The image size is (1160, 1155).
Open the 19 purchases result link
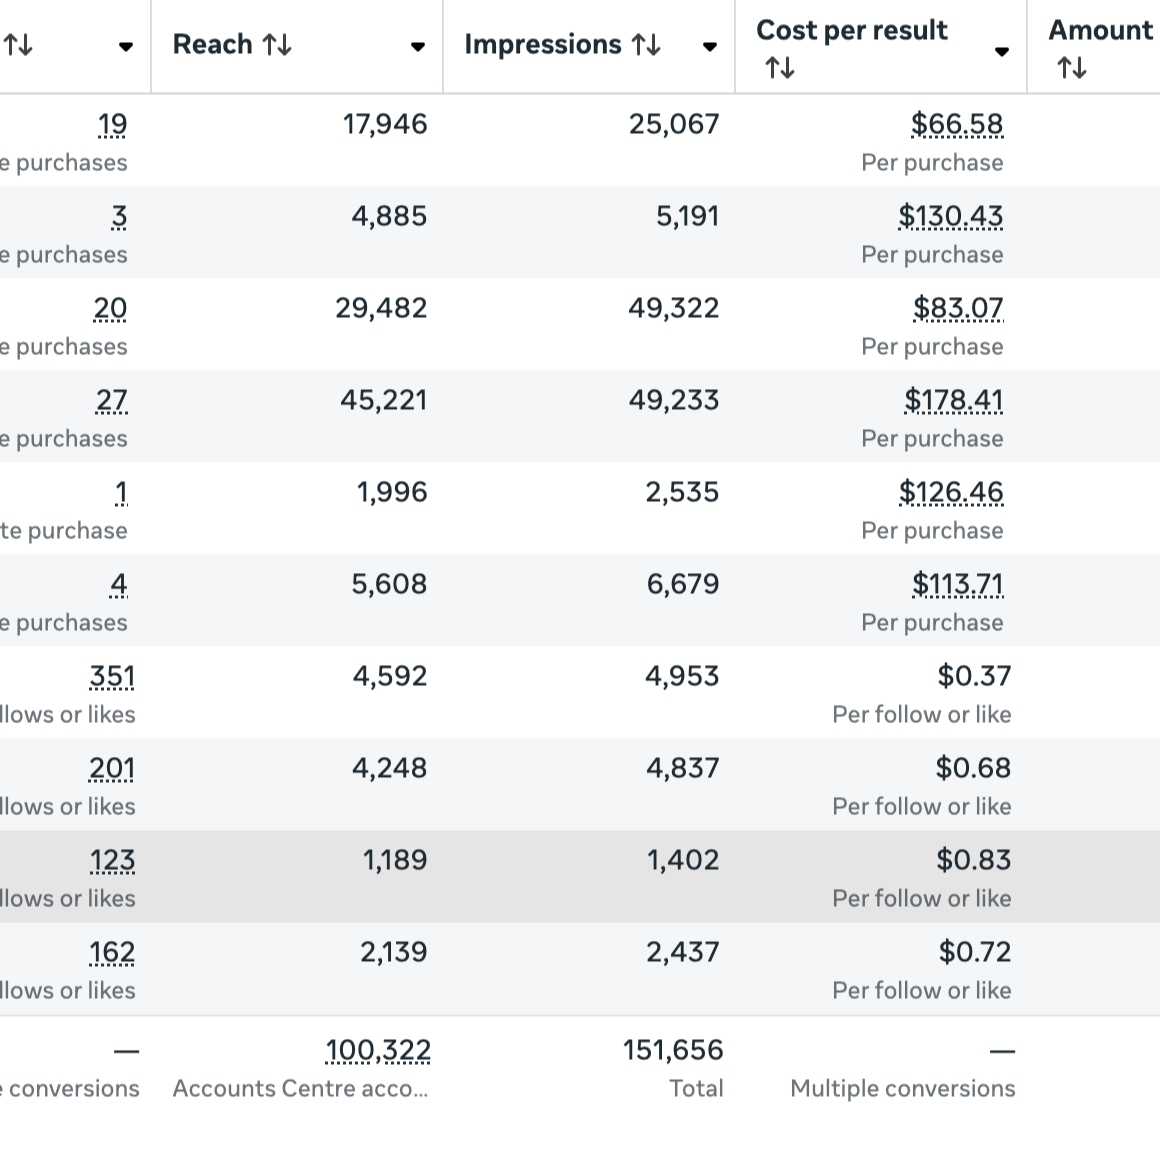112,124
